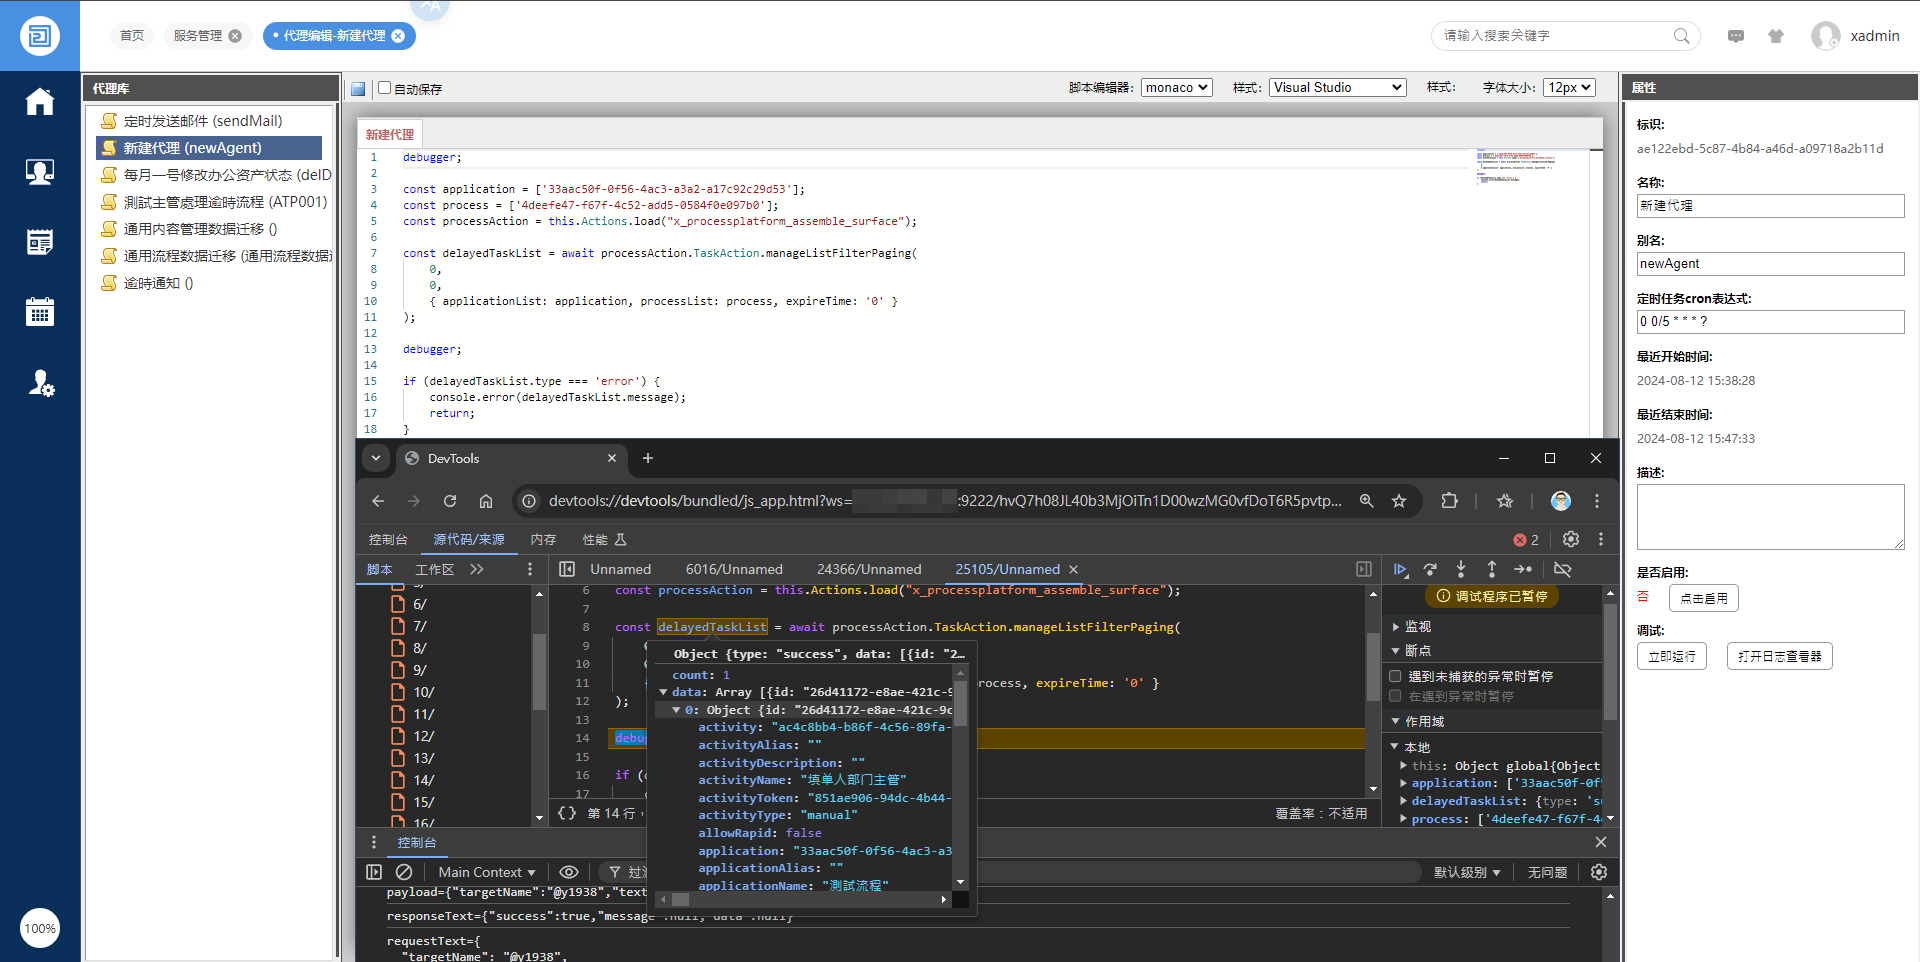Step over next function call
Screen dimensions: 1920x962
click(1430, 569)
